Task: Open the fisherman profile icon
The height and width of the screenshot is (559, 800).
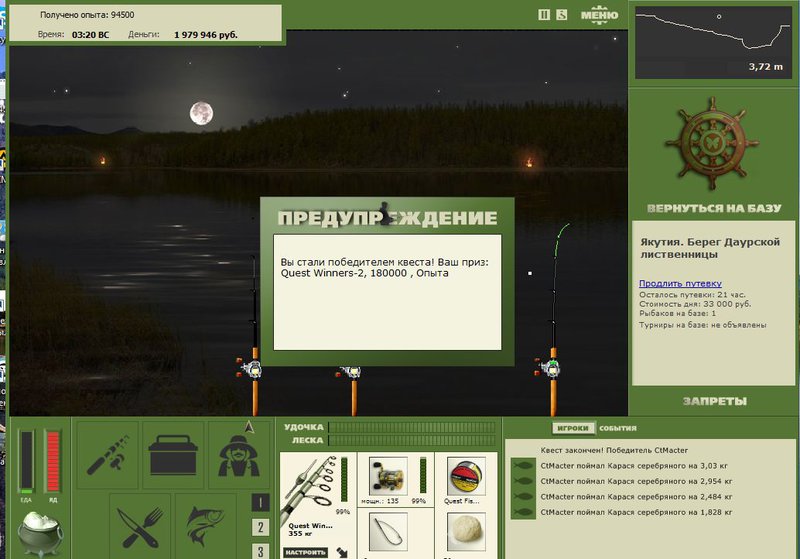Action: click(239, 456)
